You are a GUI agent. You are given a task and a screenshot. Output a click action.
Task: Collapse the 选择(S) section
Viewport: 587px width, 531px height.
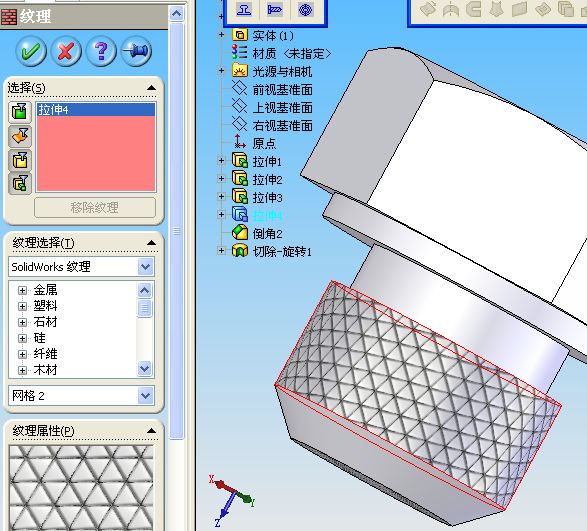152,88
